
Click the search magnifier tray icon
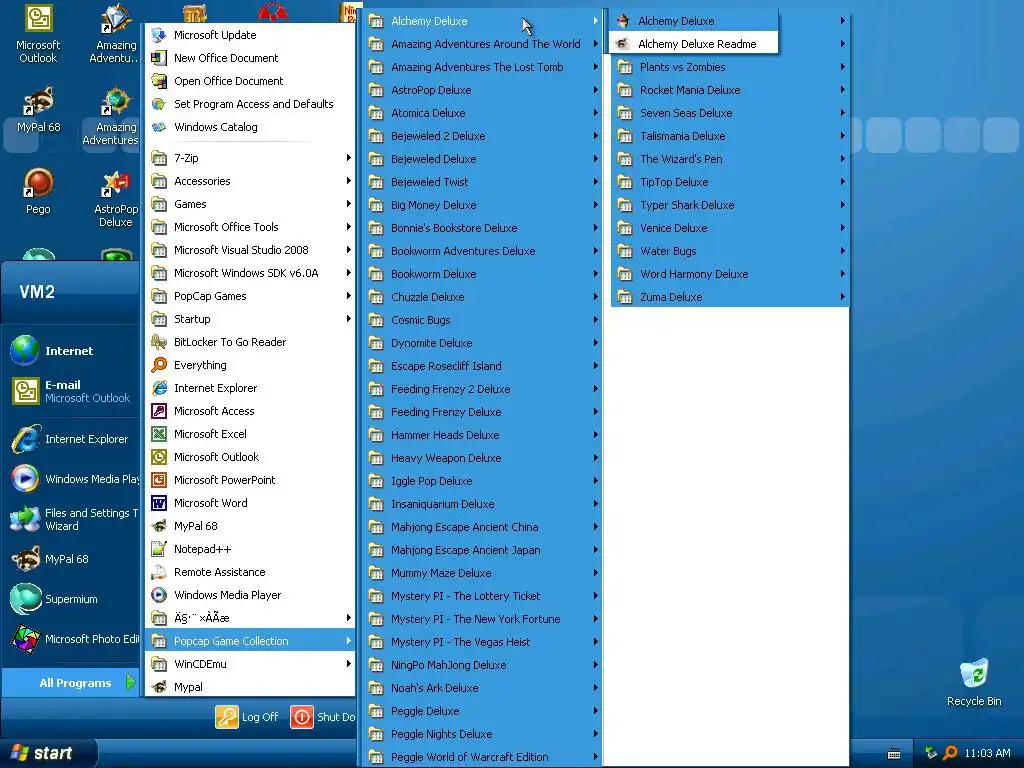951,753
